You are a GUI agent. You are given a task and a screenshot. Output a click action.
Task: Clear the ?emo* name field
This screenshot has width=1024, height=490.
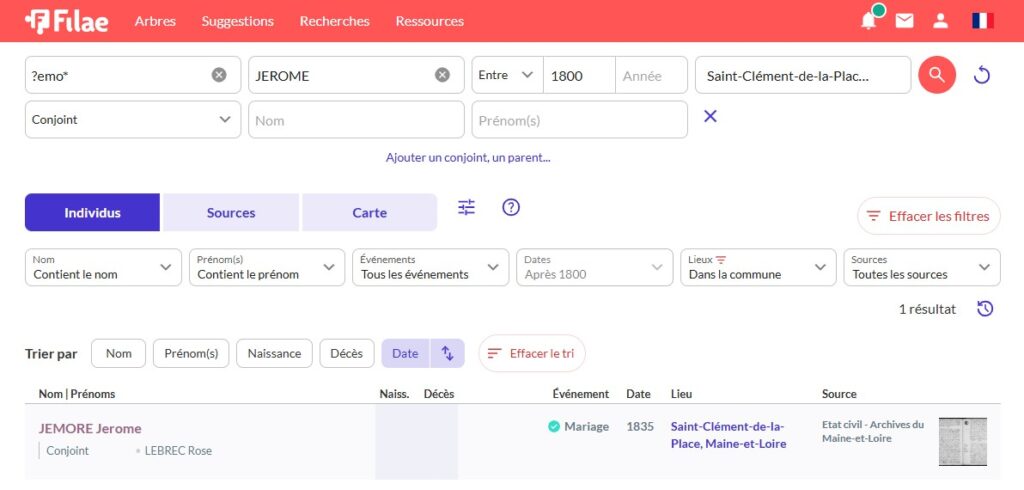click(x=219, y=75)
